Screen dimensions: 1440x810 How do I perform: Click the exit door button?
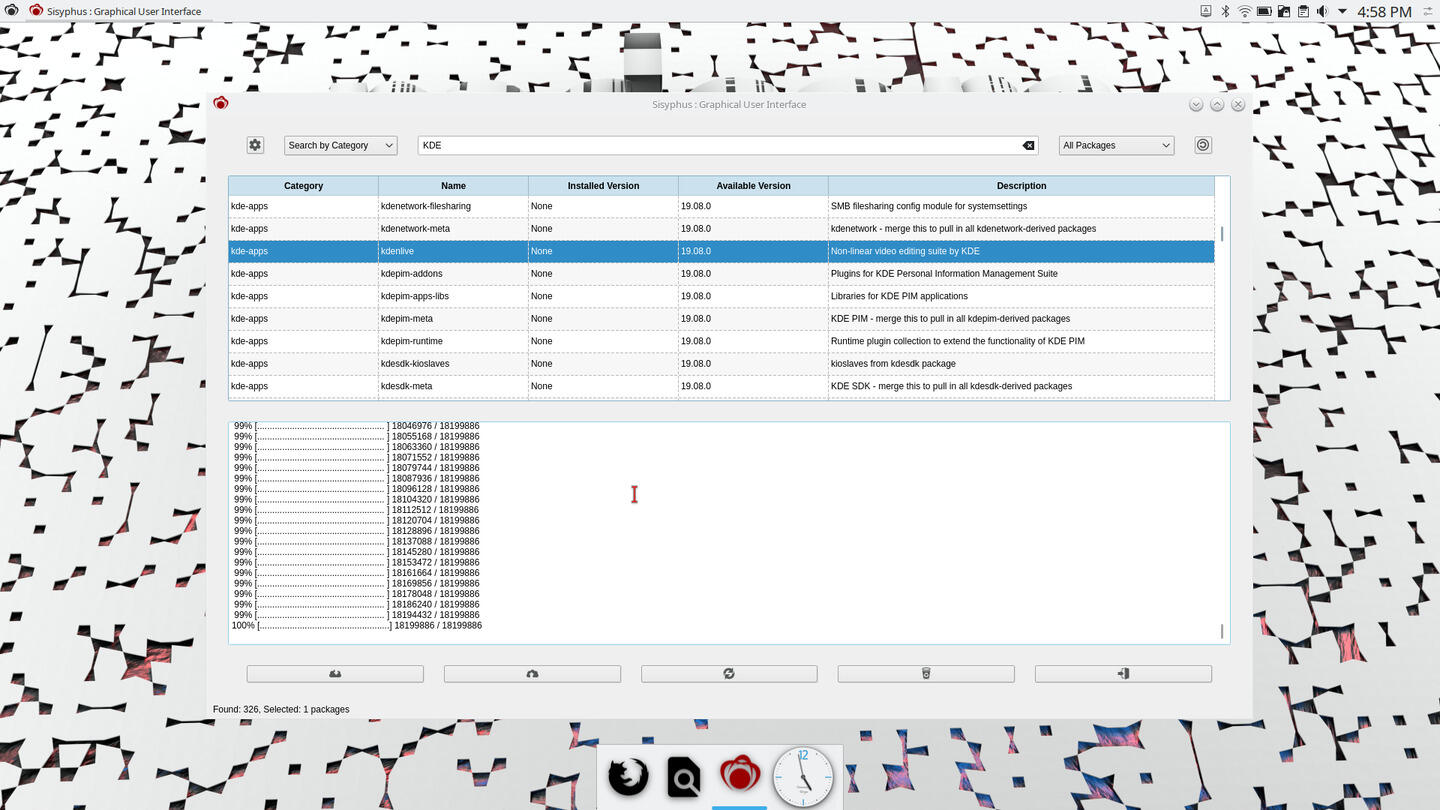point(1123,674)
